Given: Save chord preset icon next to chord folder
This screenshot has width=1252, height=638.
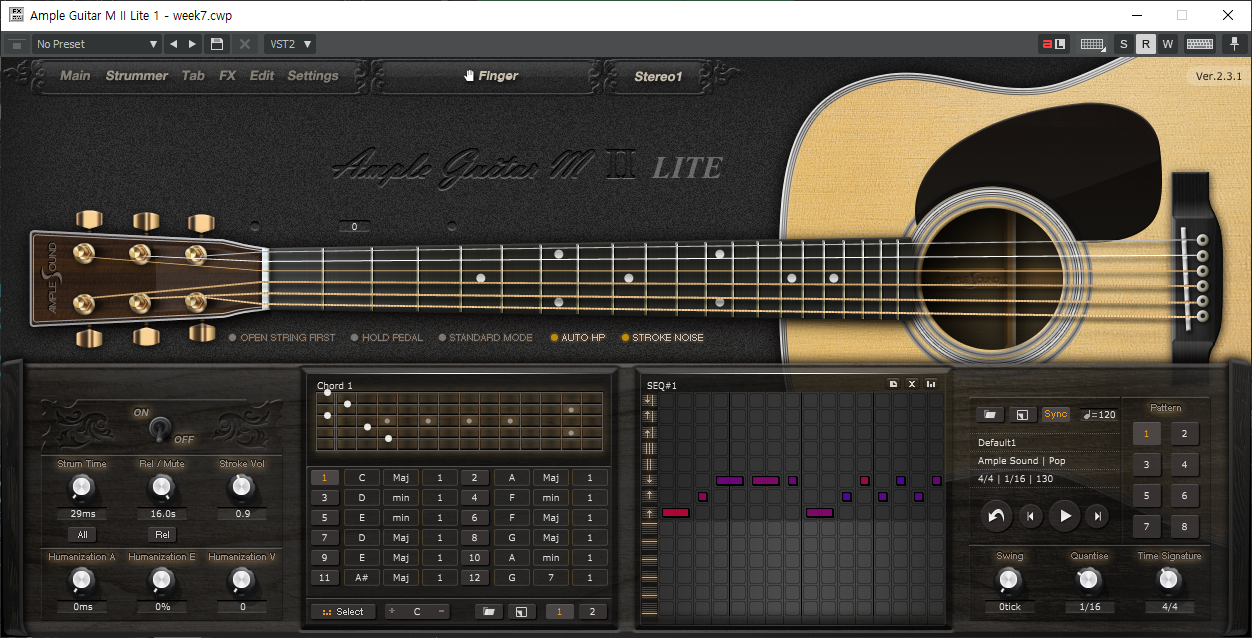Looking at the screenshot, I should [521, 612].
